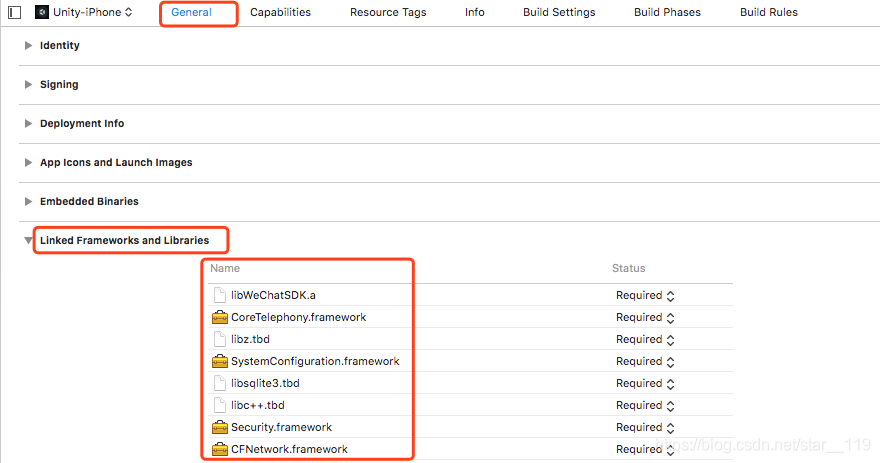880x463 pixels.
Task: Click the CFNetwork.framework toolbox icon
Action: tap(219, 449)
